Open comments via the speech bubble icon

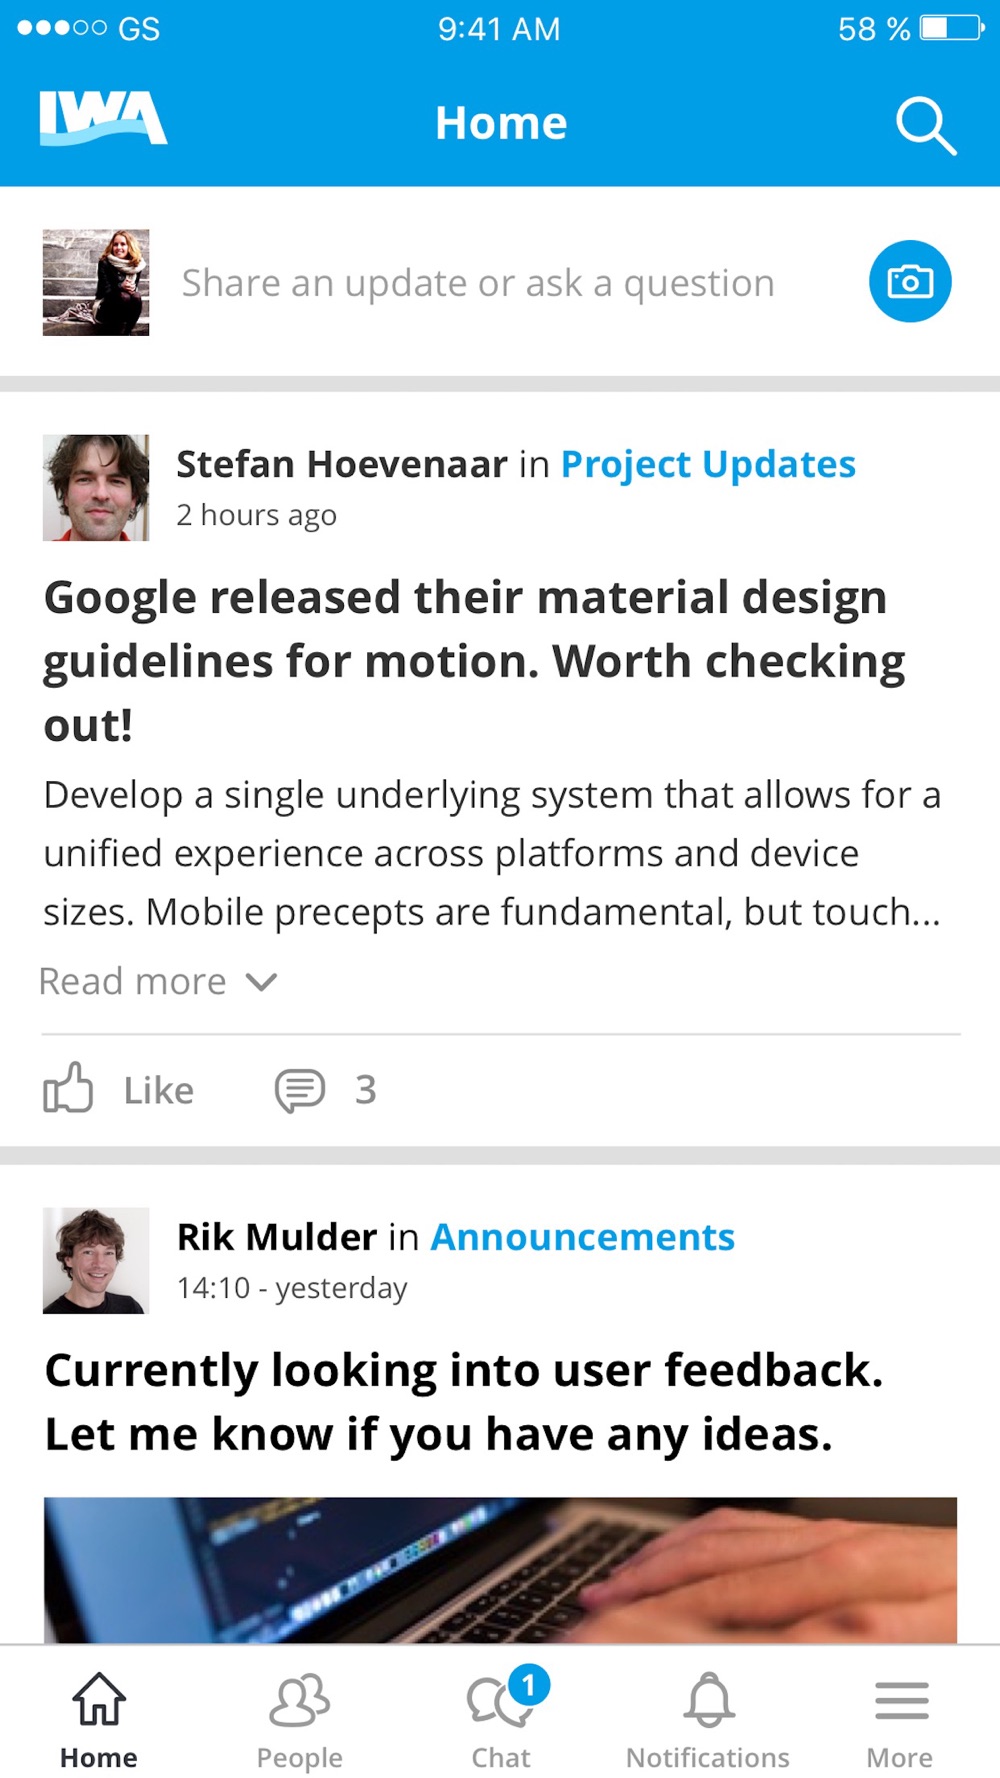300,1090
